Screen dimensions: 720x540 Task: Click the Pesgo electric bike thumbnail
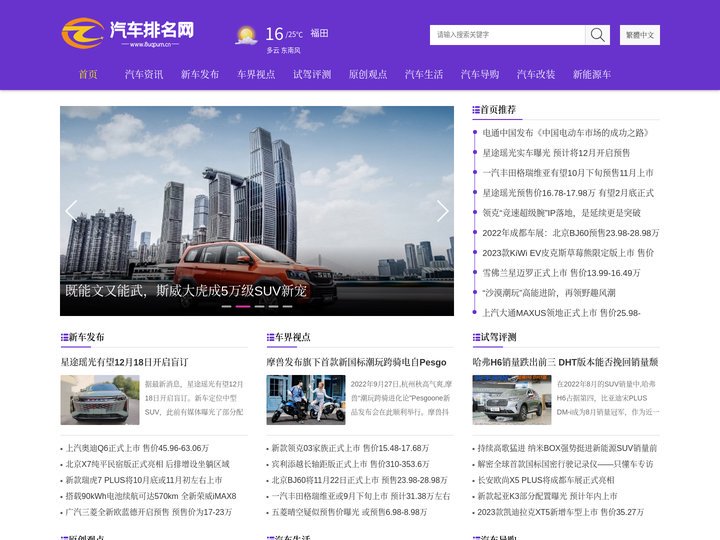(306, 399)
